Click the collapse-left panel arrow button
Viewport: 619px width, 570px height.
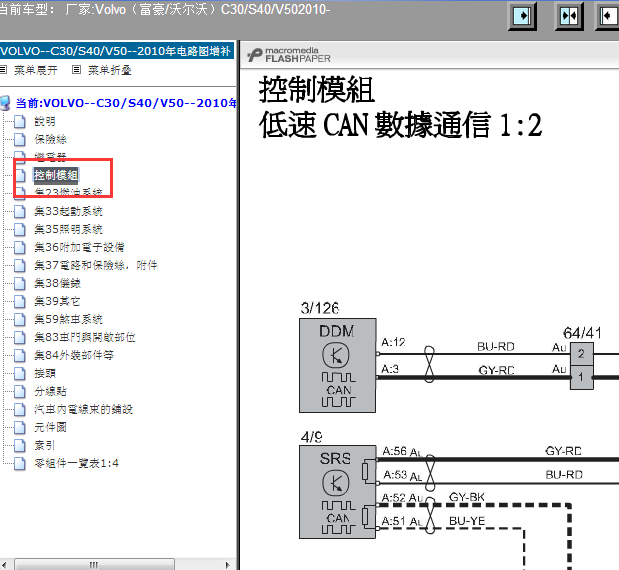point(607,16)
